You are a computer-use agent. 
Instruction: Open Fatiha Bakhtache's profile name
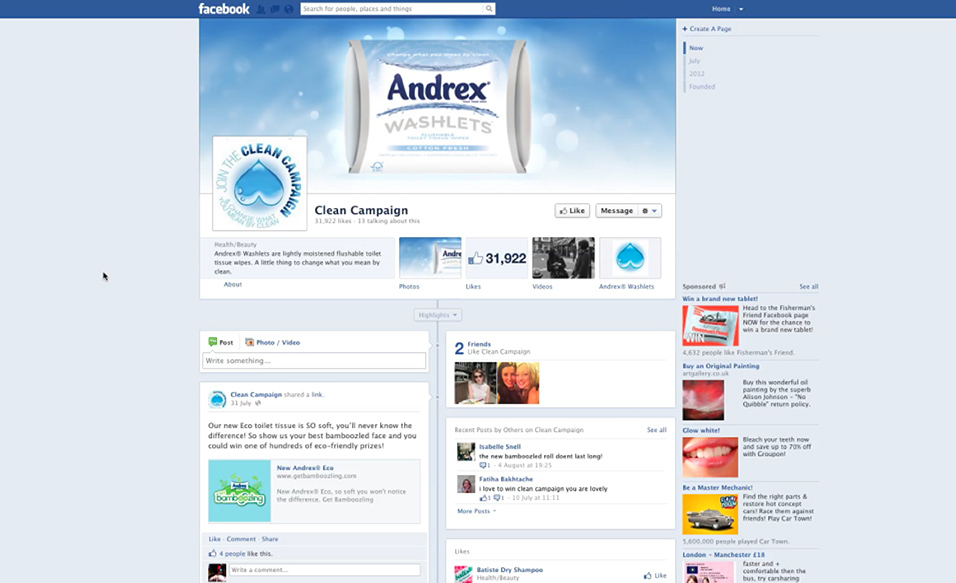point(506,479)
